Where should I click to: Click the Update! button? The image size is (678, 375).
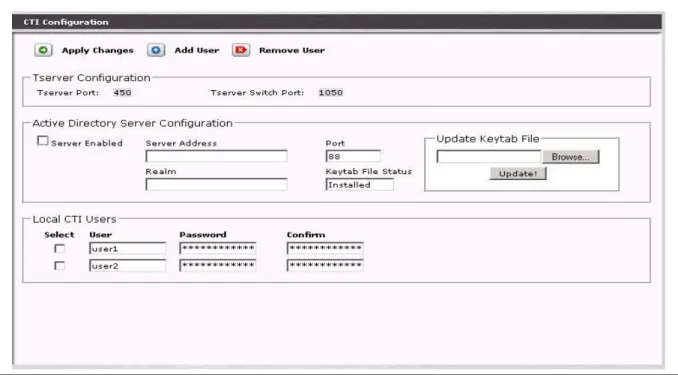pos(518,173)
